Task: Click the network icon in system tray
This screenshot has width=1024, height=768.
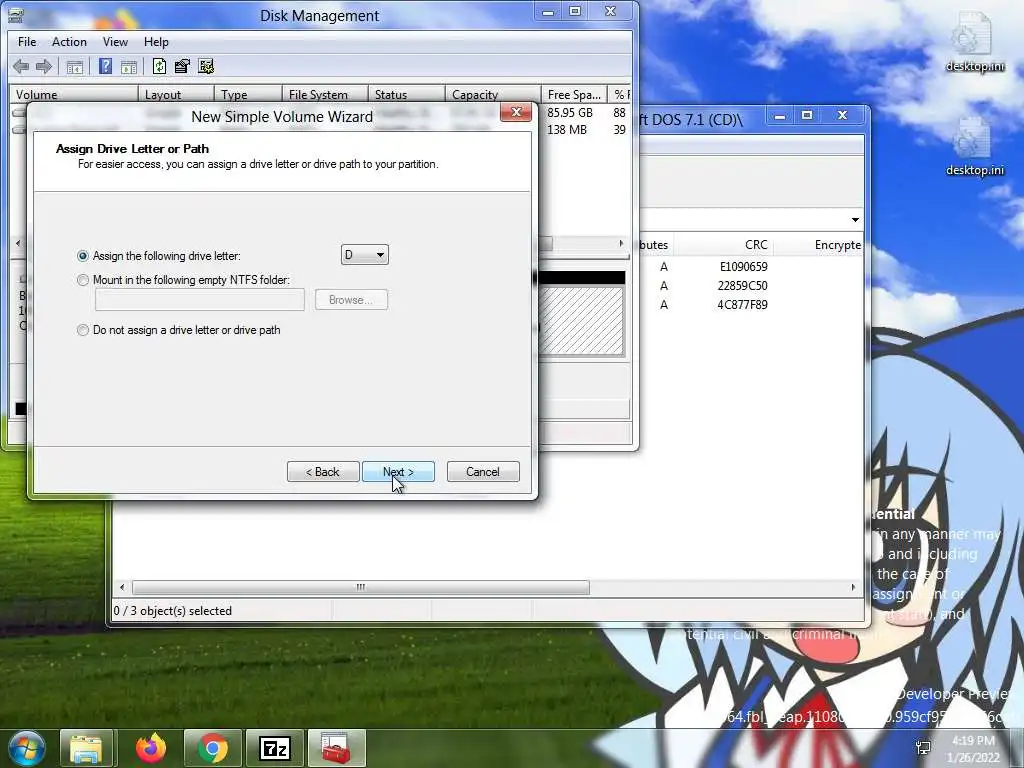Action: (923, 748)
